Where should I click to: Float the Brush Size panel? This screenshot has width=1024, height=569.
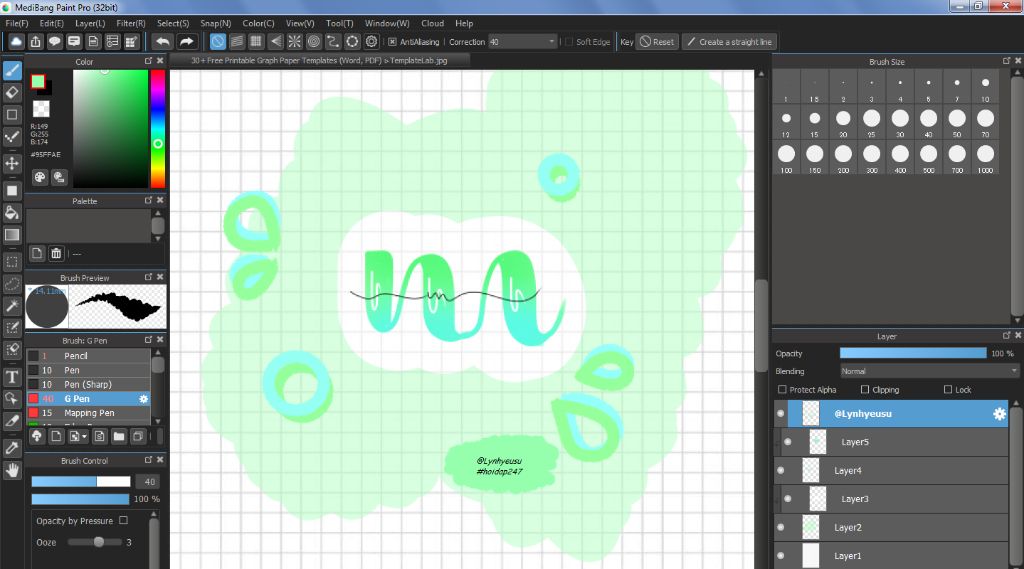[1006, 61]
